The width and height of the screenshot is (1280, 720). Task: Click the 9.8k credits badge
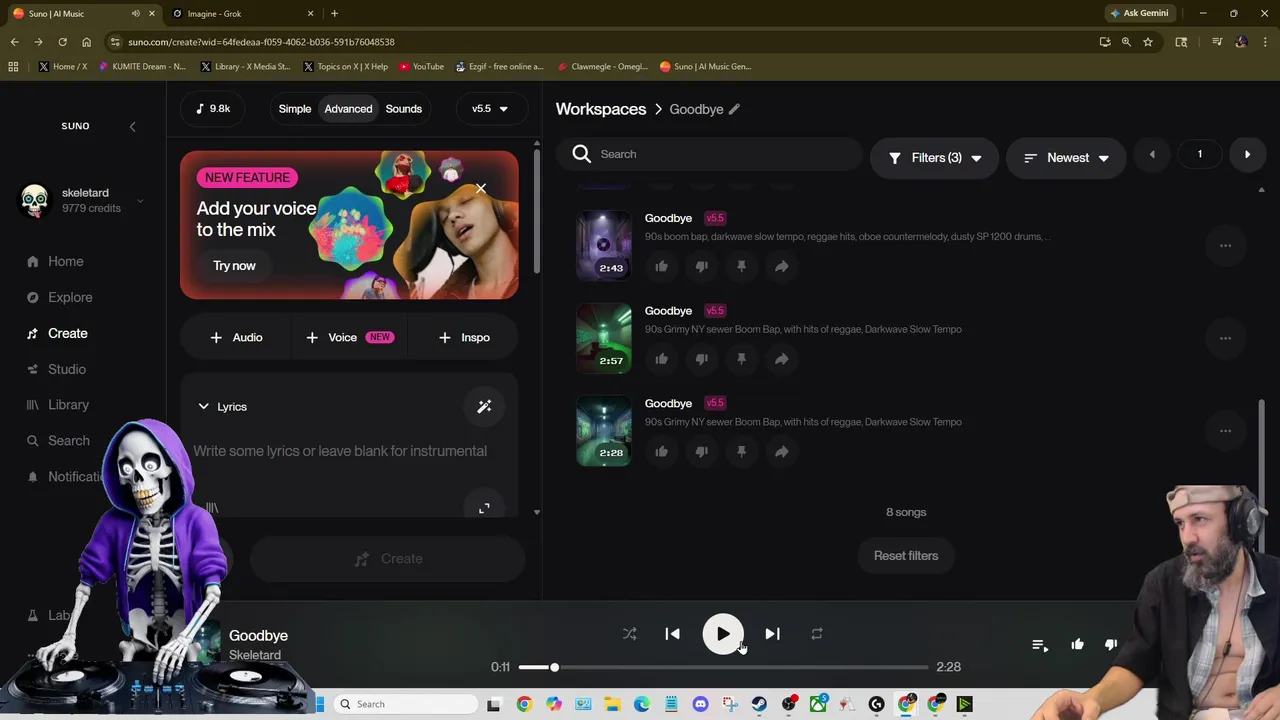(x=213, y=109)
